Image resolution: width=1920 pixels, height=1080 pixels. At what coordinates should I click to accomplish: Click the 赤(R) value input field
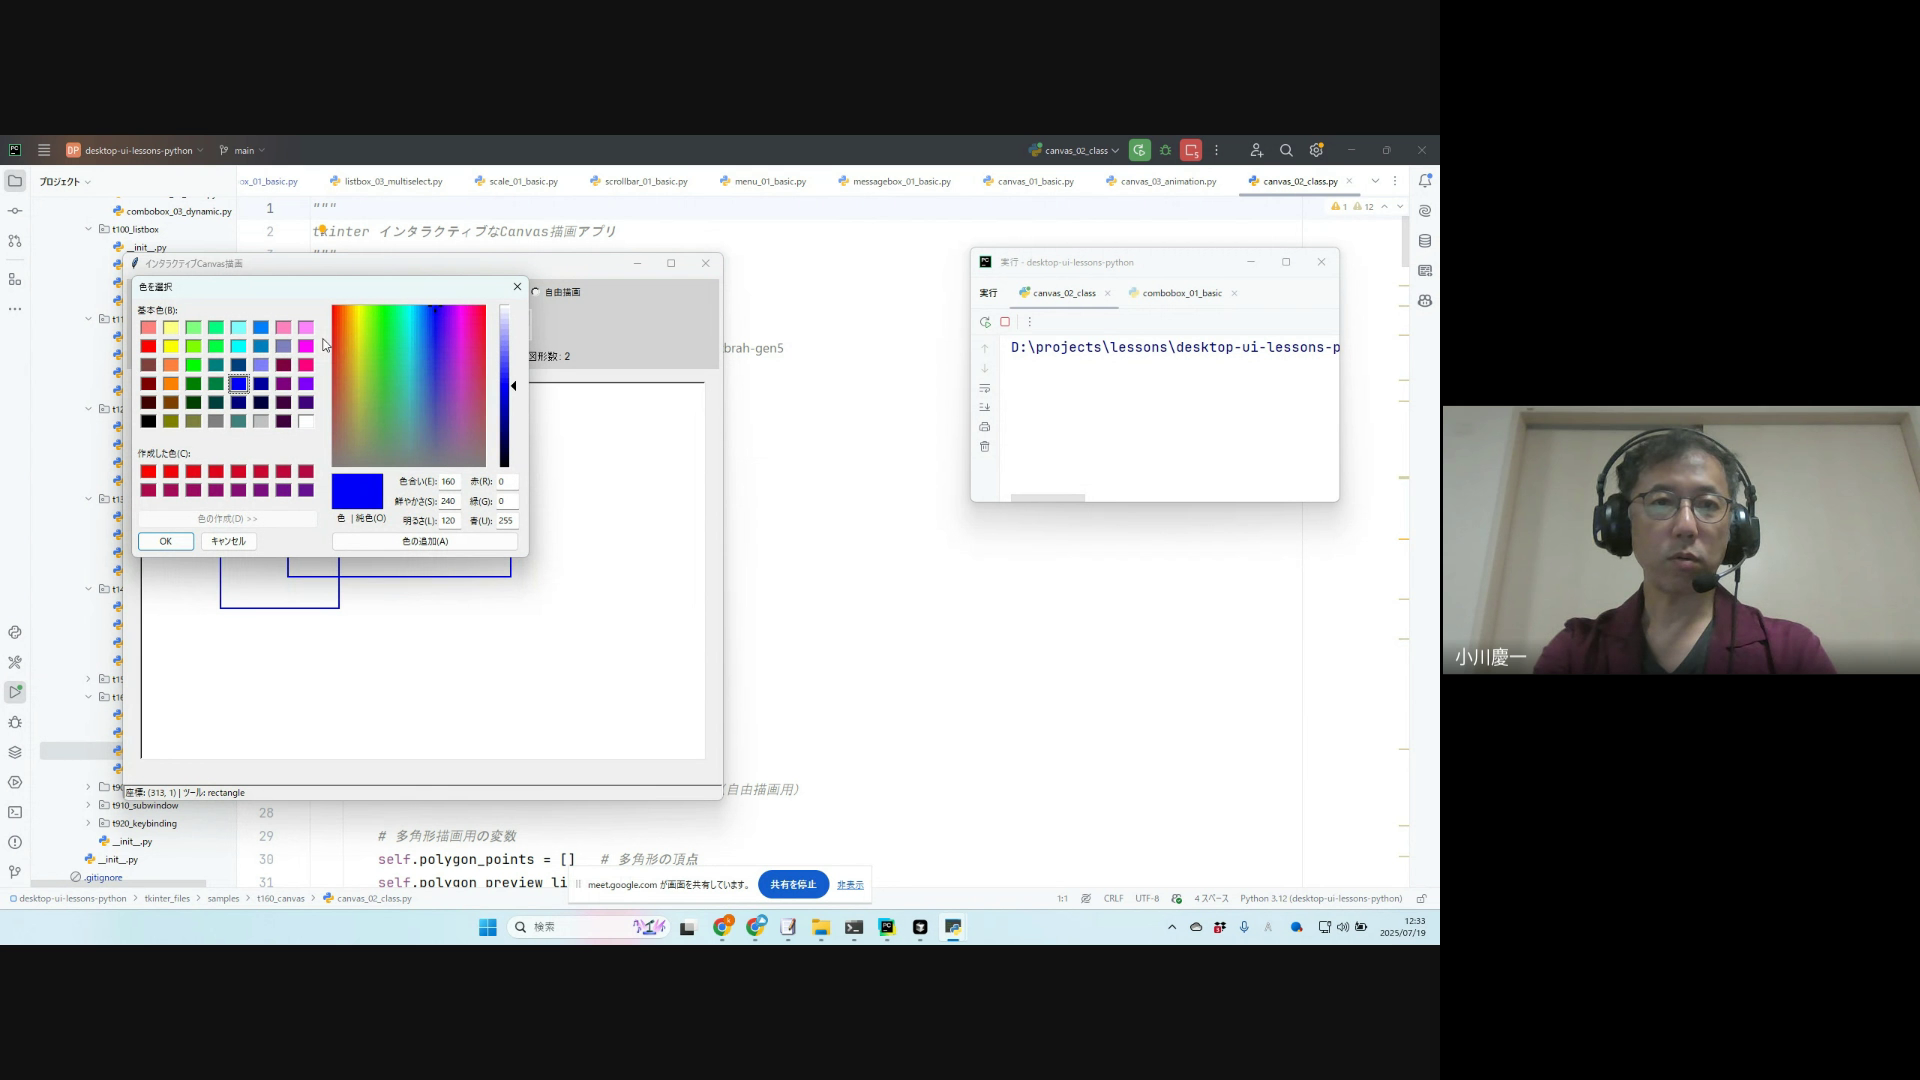507,481
